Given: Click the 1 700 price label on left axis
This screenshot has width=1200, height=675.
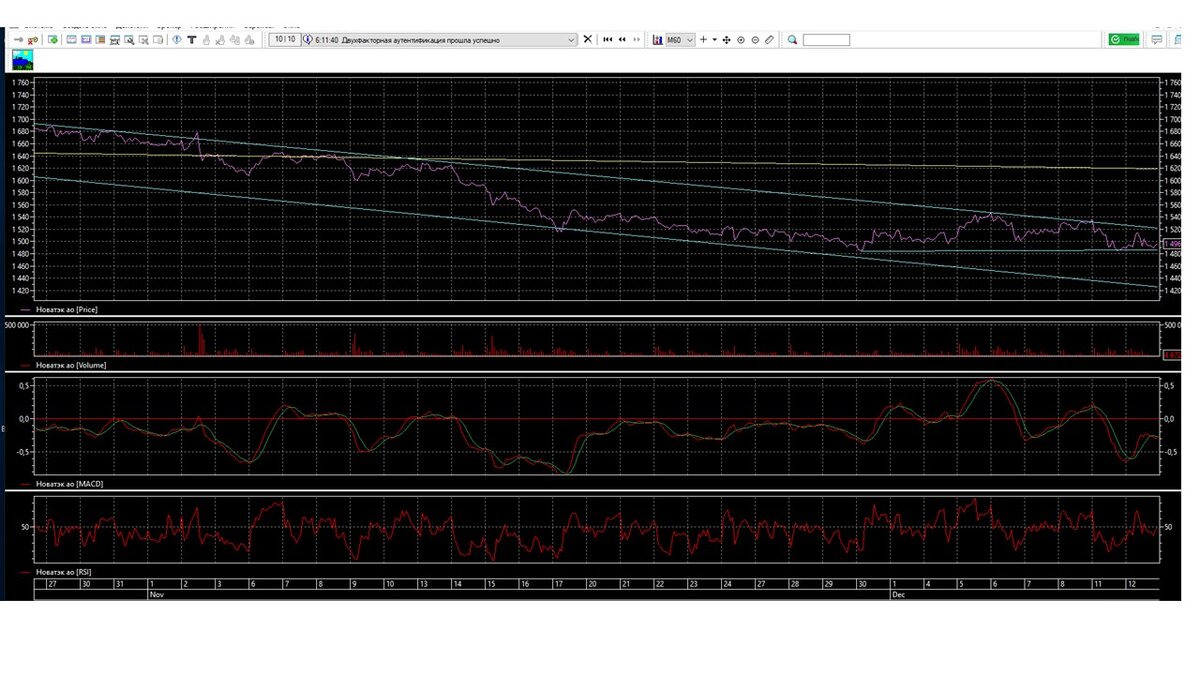Looking at the screenshot, I should point(20,120).
